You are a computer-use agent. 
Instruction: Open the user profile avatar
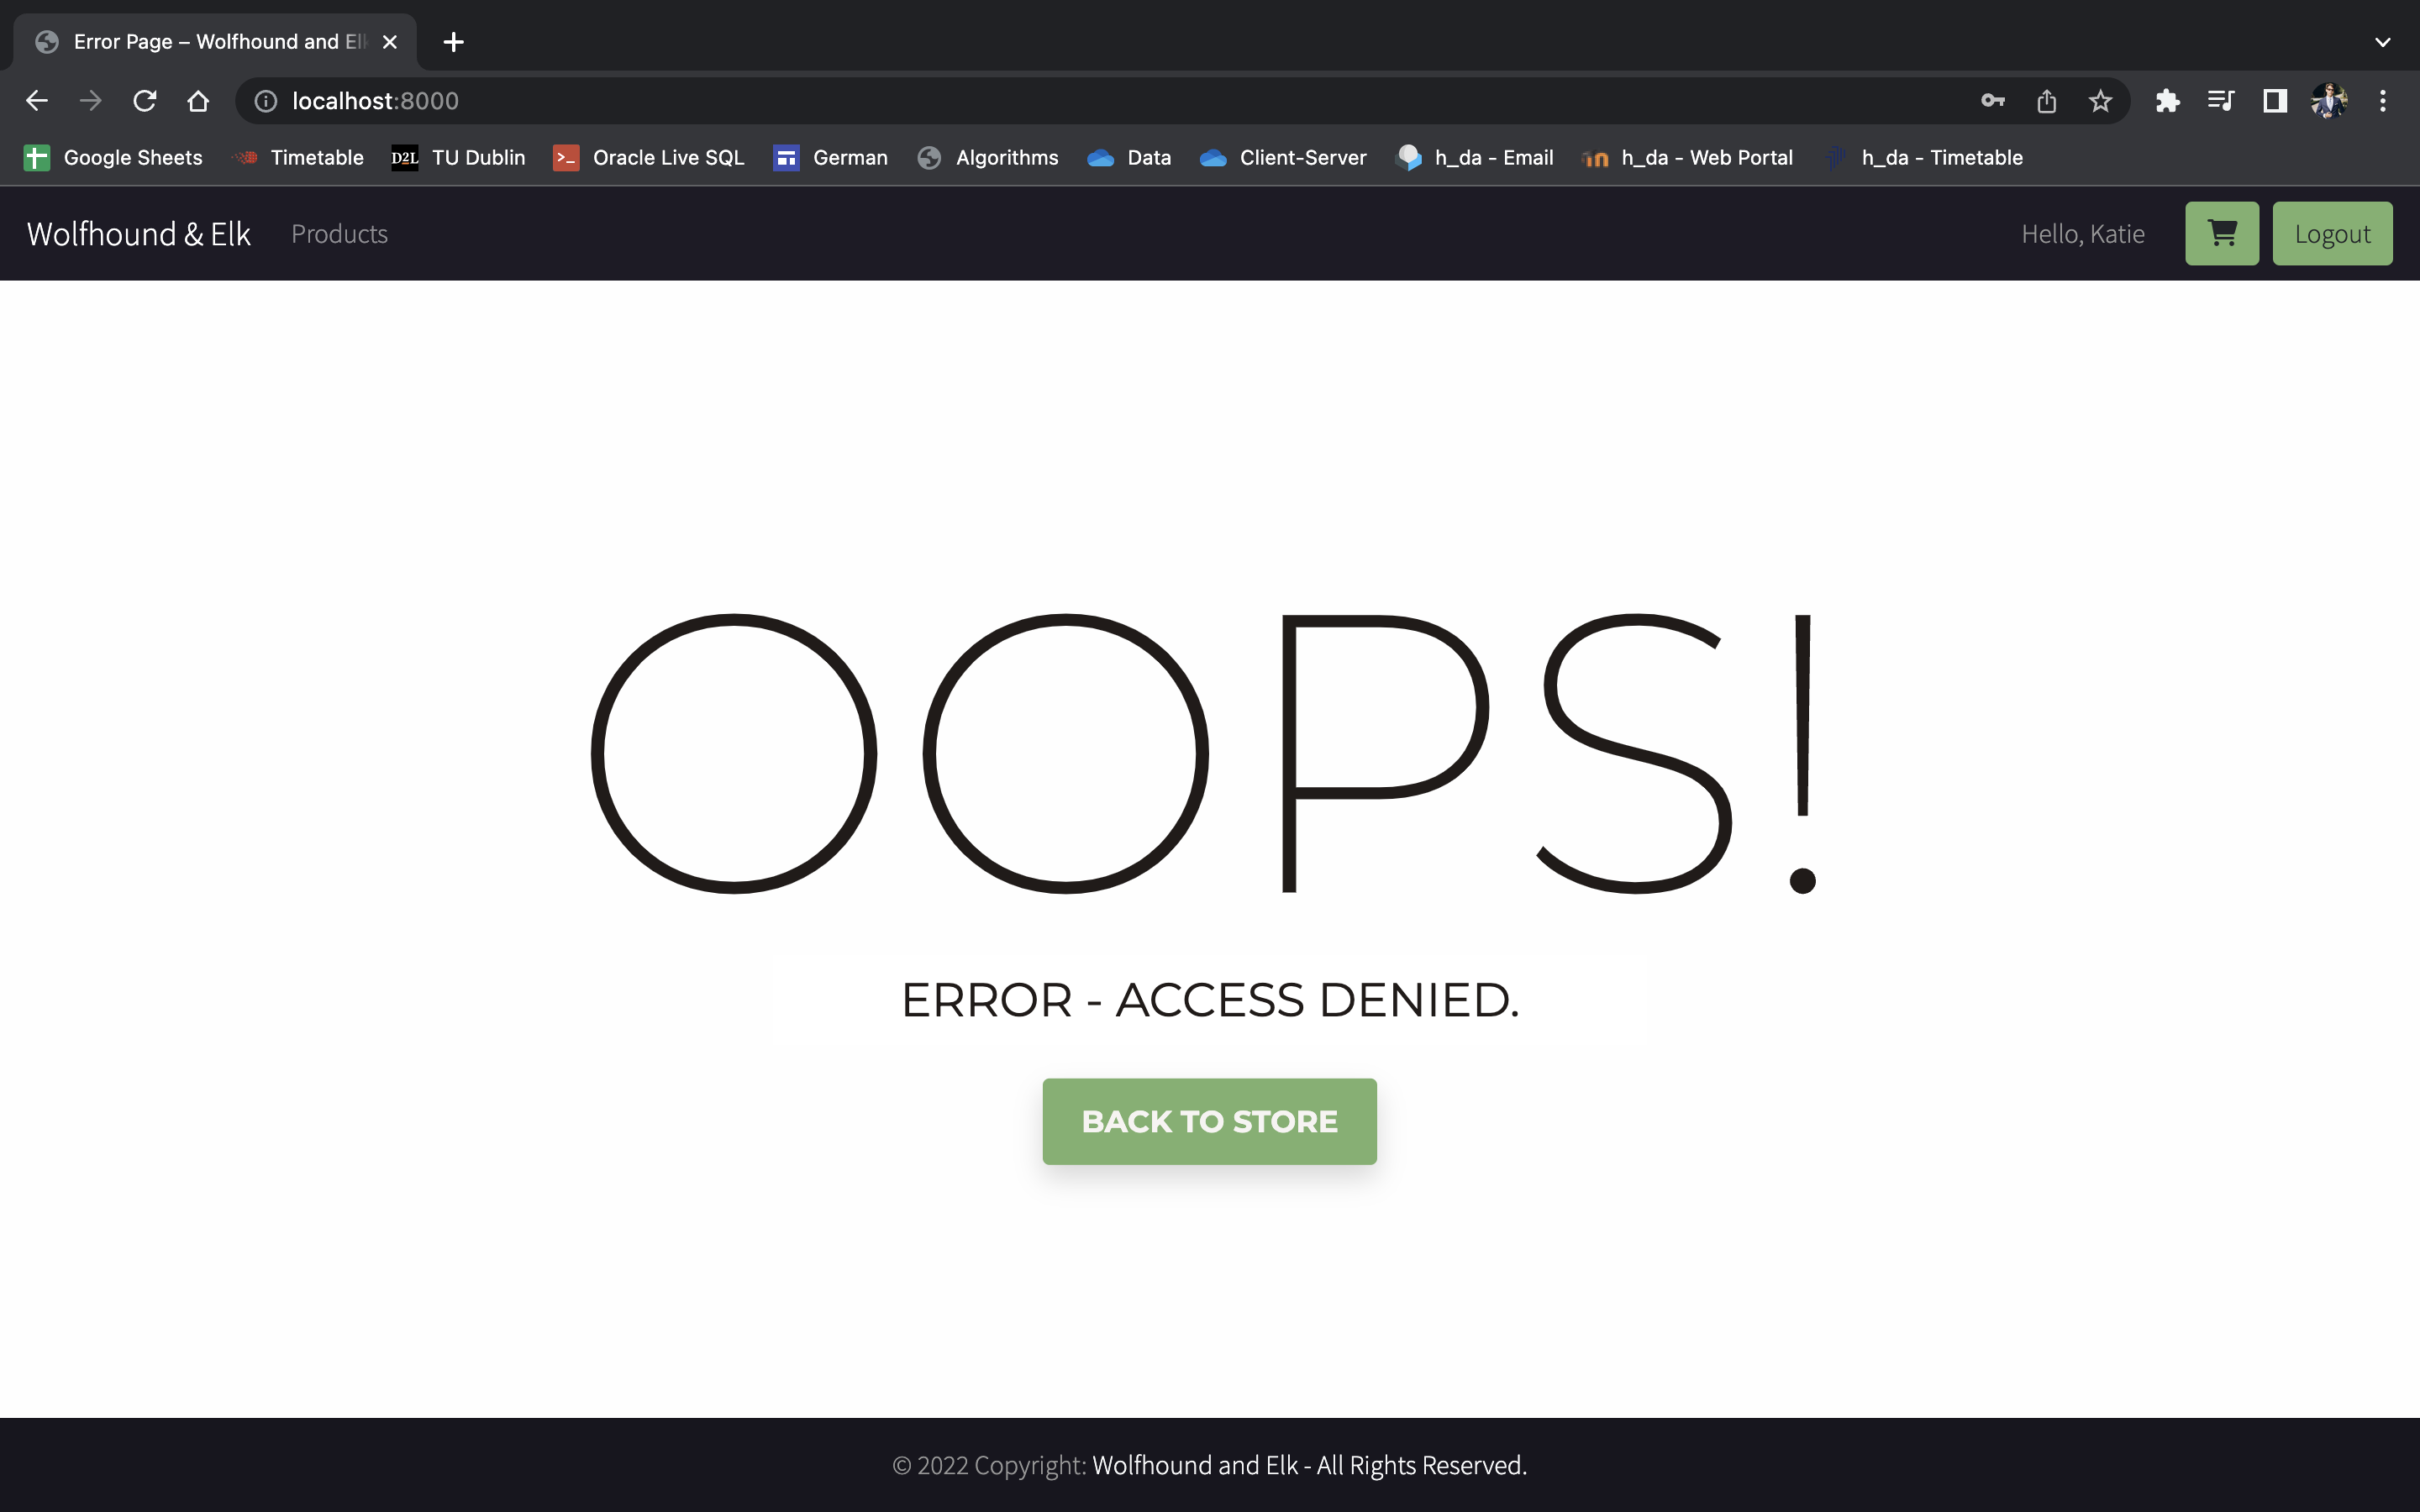(2328, 101)
